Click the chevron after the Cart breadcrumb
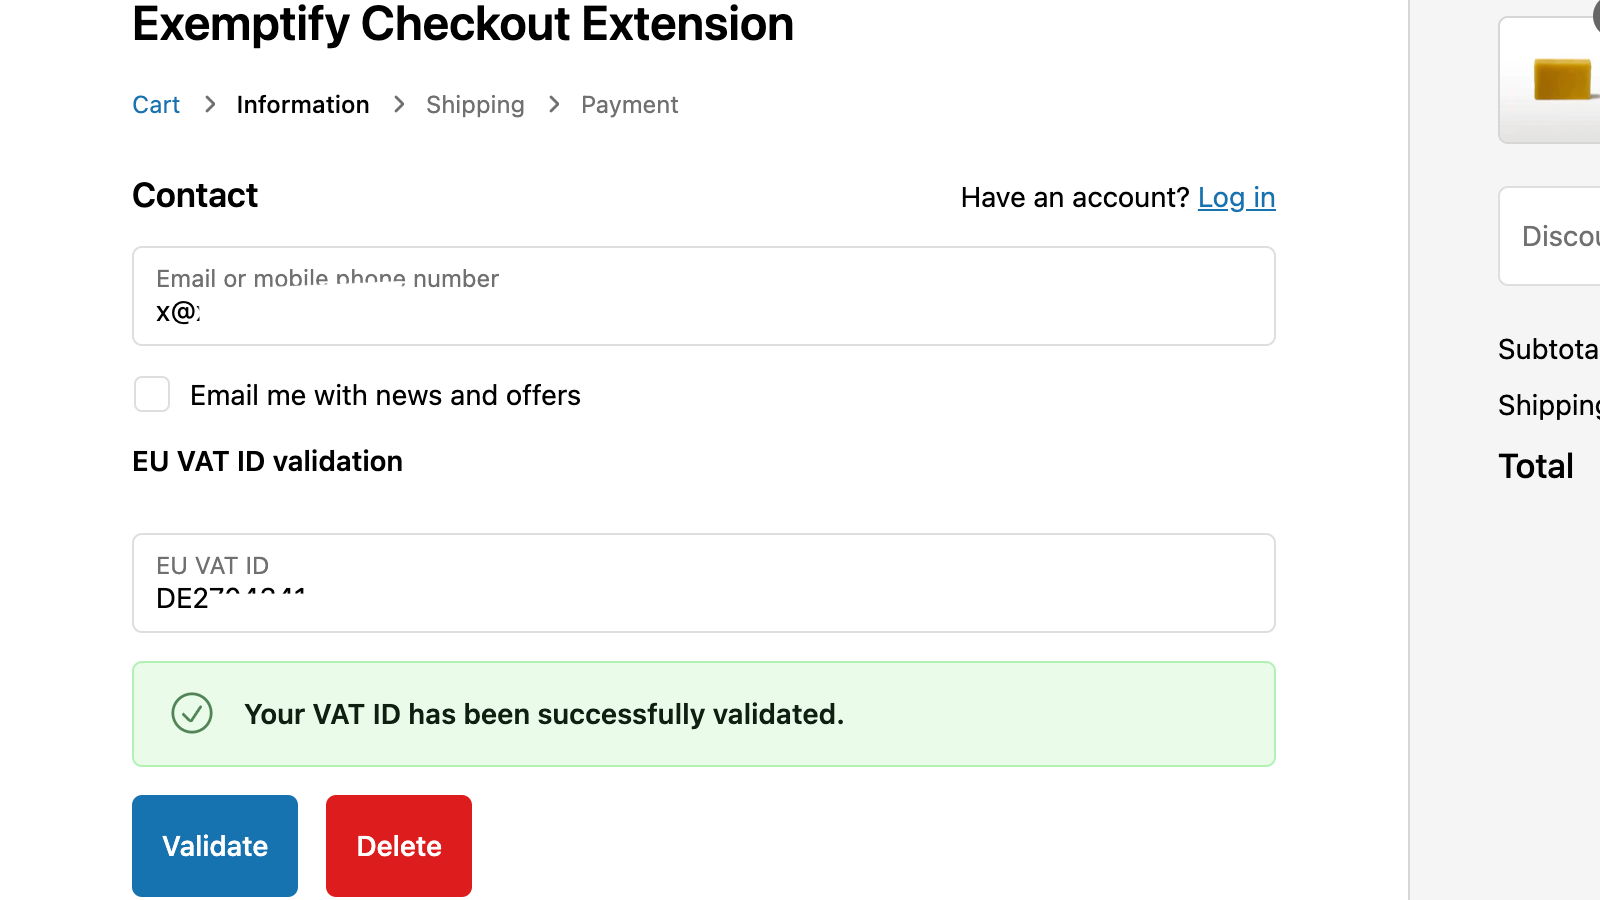The image size is (1600, 900). [210, 104]
